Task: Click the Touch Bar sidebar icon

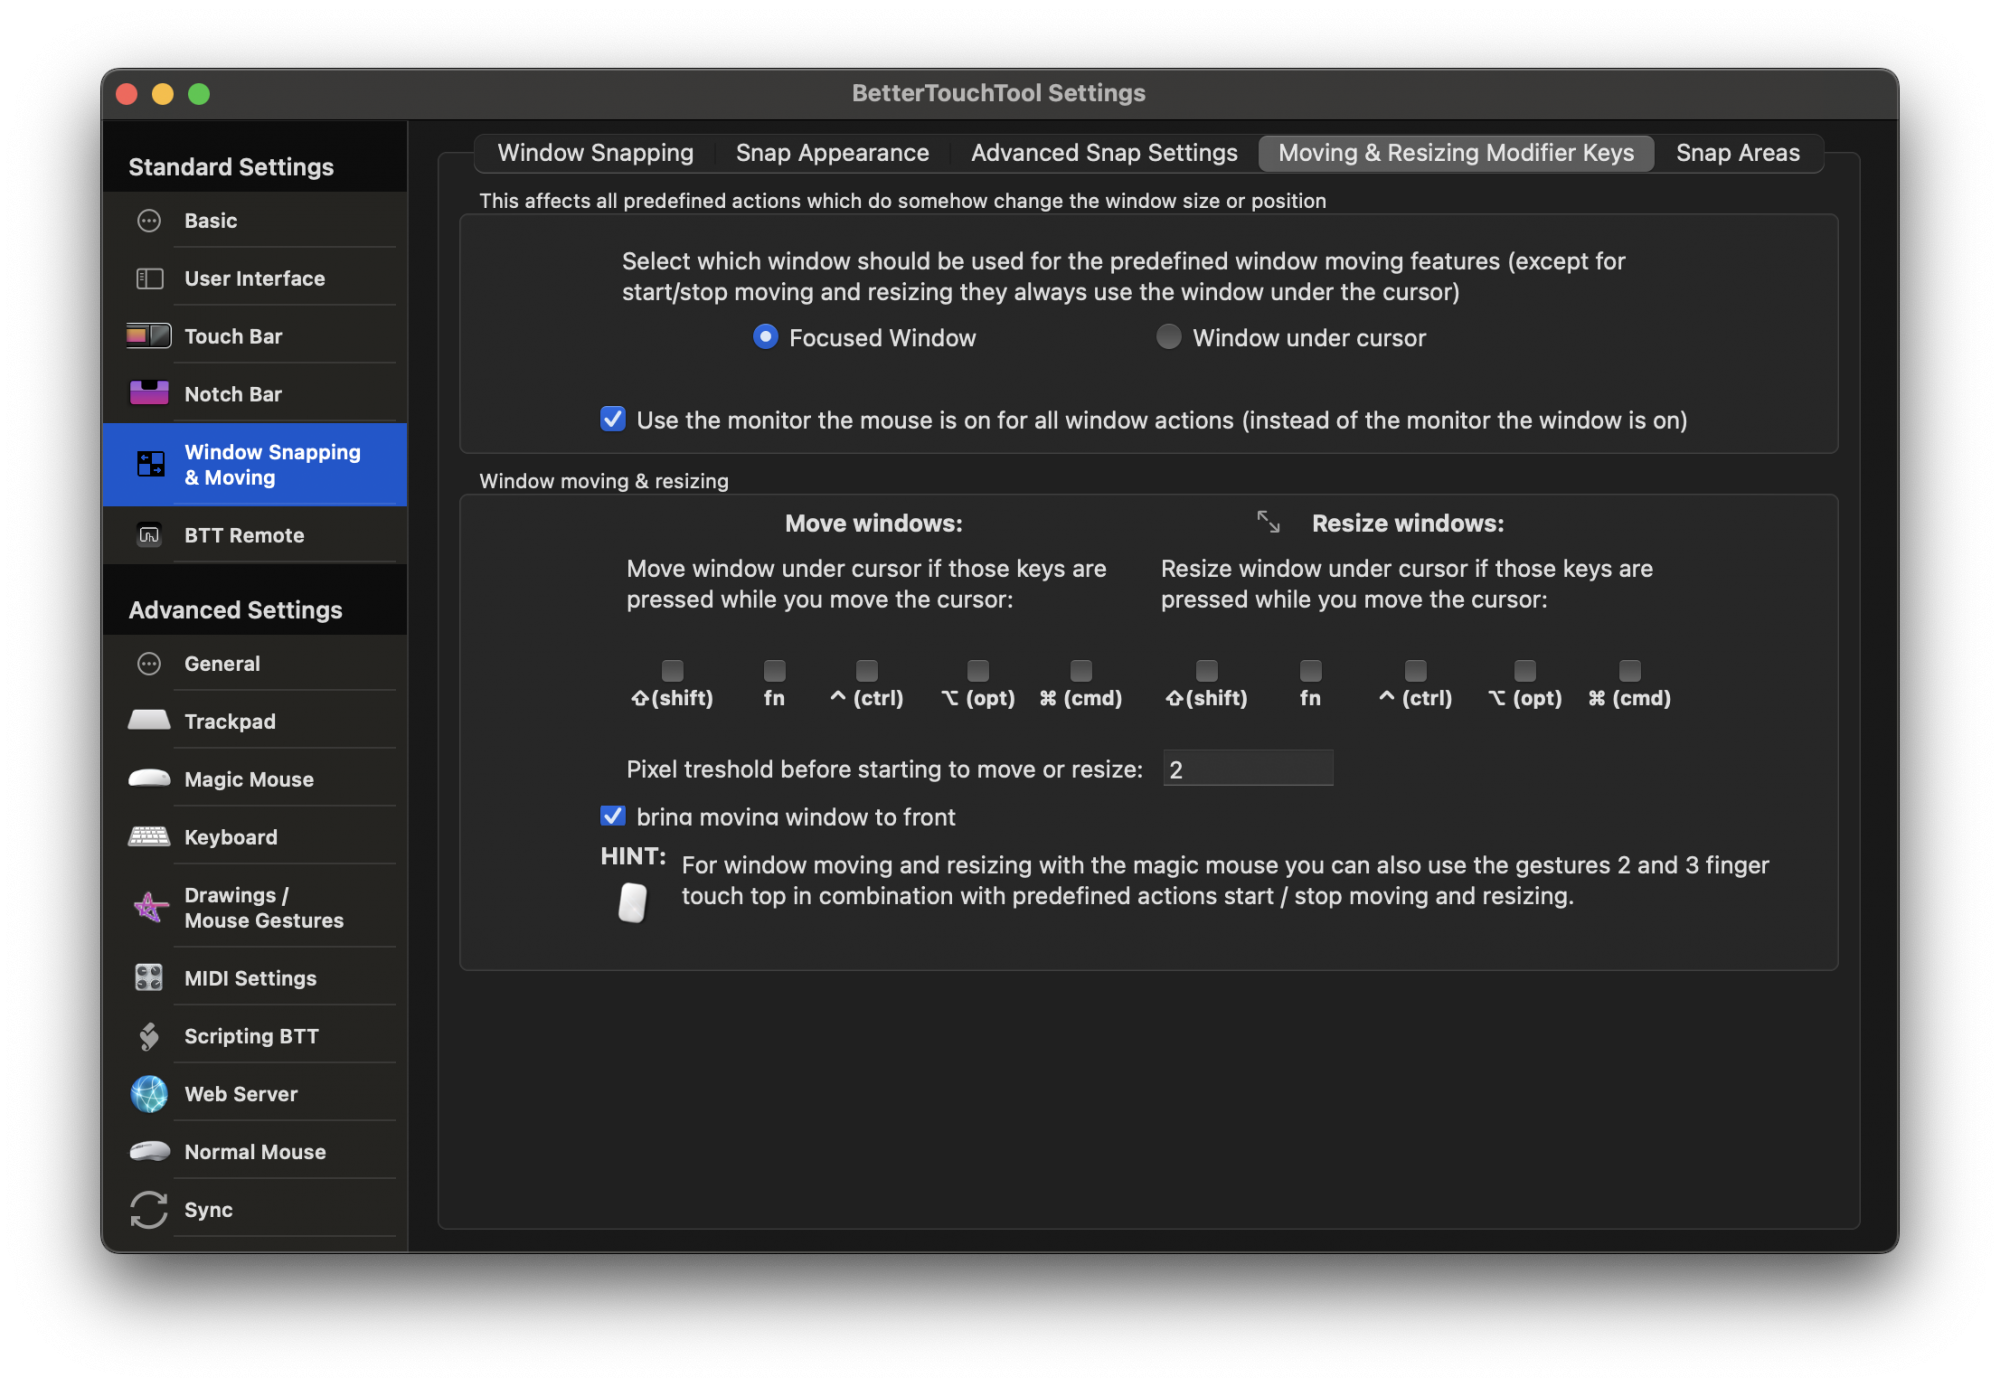Action: (149, 336)
